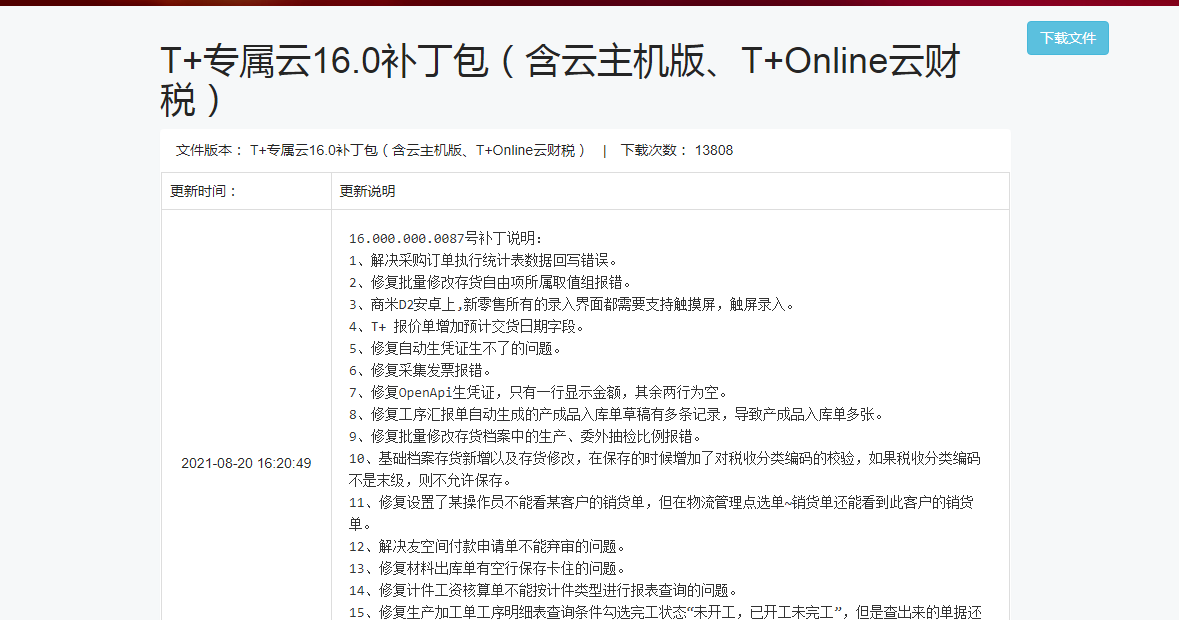Click item 3 about 商米D2安卓

point(571,304)
